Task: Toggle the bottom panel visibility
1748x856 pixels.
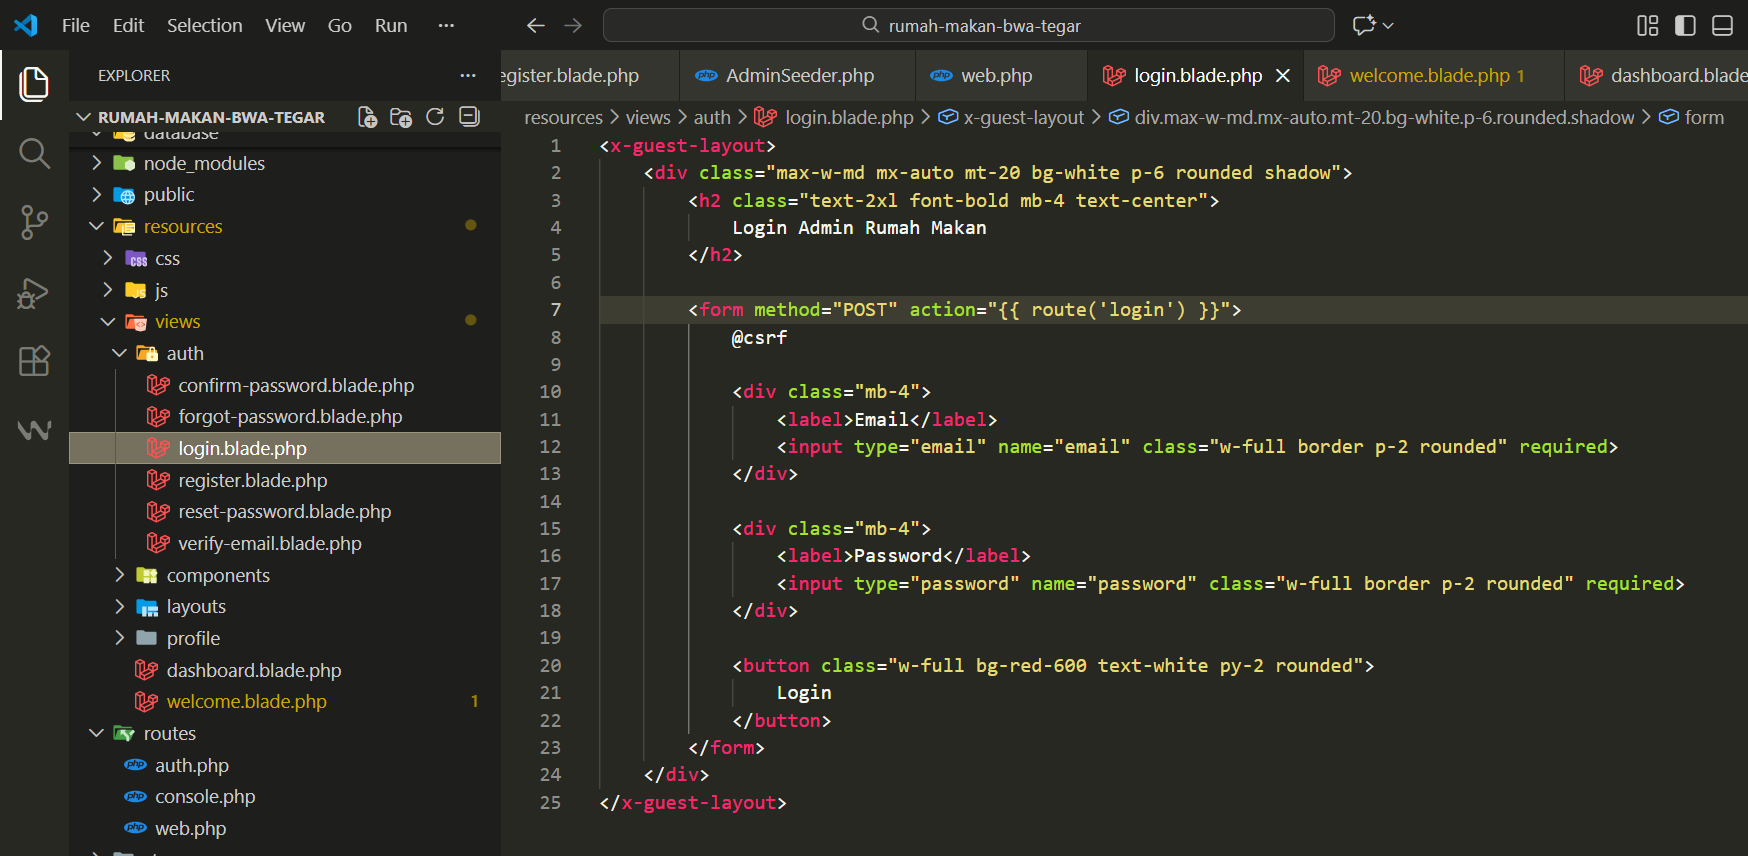Action: tap(1722, 26)
